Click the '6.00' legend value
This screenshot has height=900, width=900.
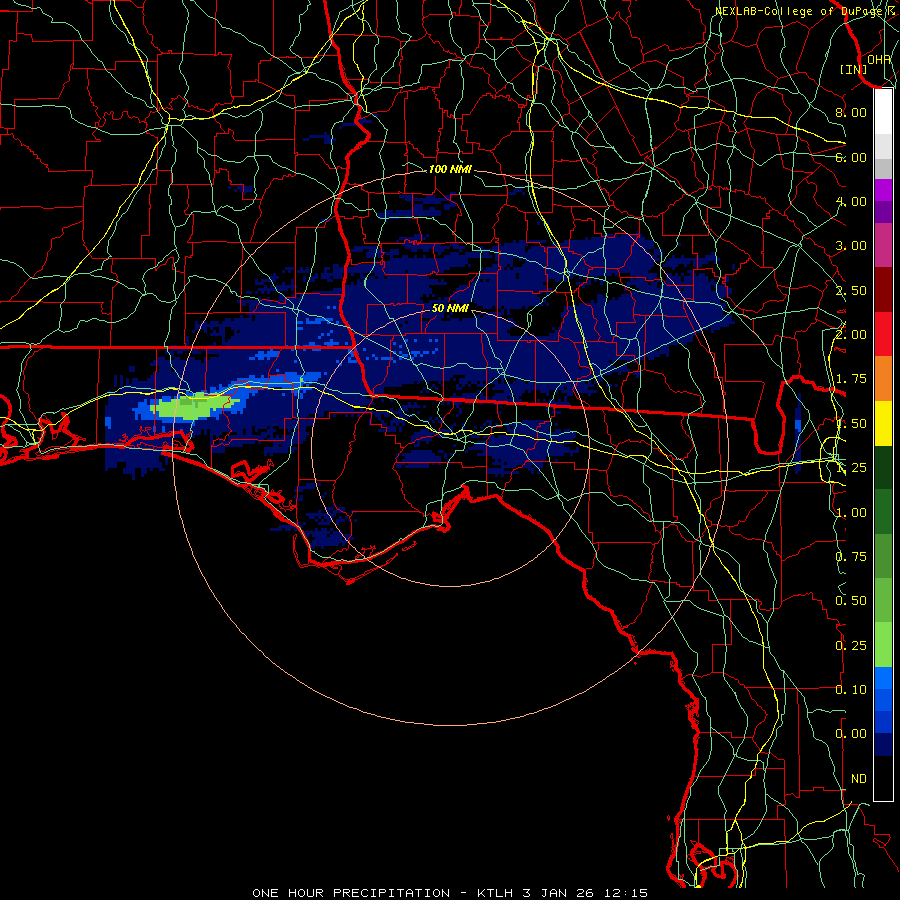[x=851, y=157]
